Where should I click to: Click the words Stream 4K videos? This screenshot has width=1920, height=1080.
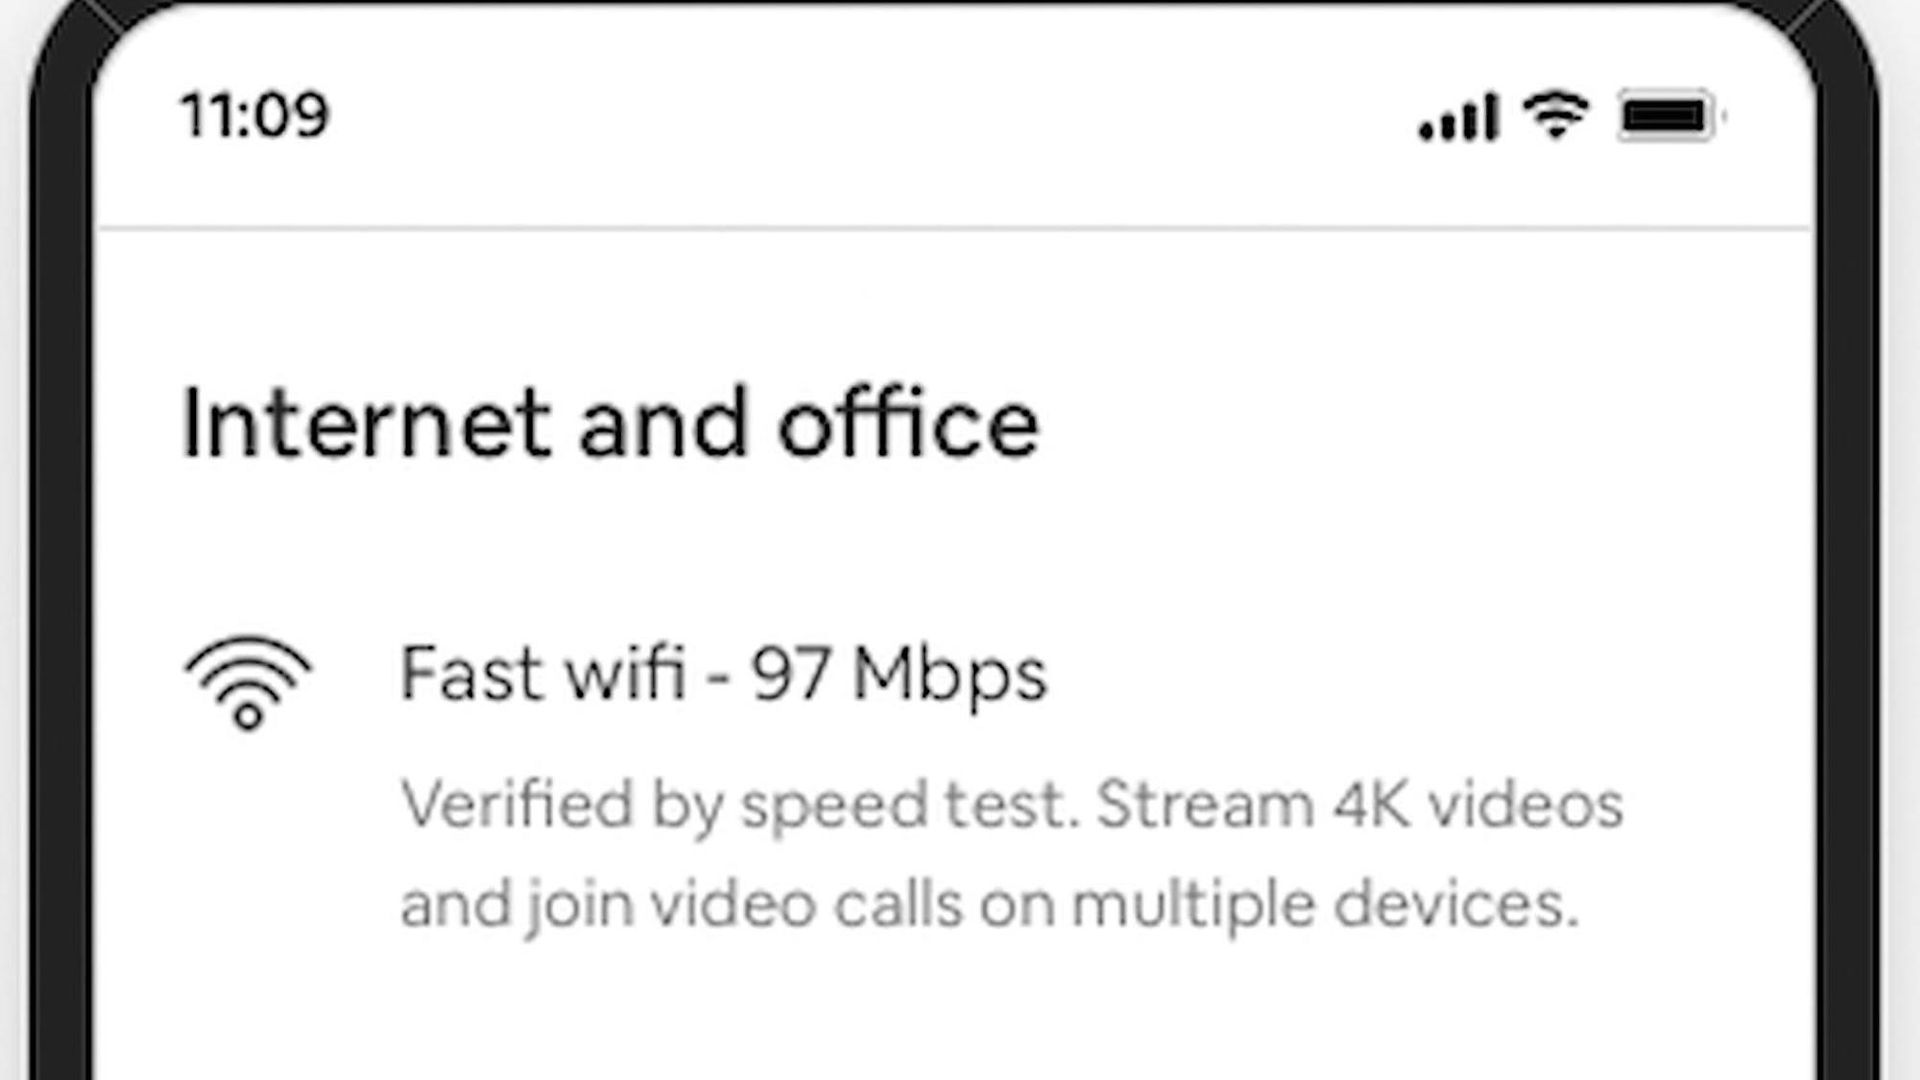[x=1360, y=804]
